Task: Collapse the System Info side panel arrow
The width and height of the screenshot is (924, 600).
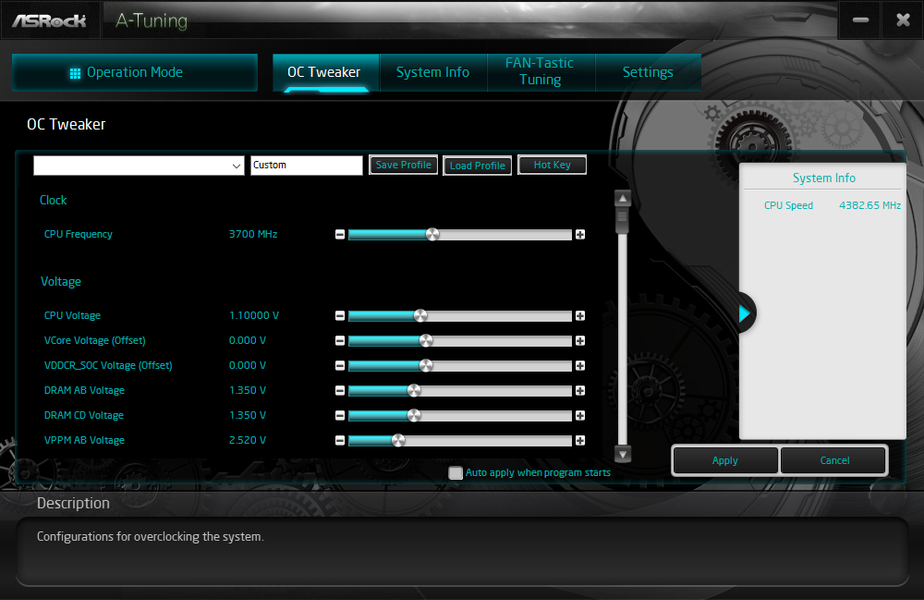Action: coord(744,314)
